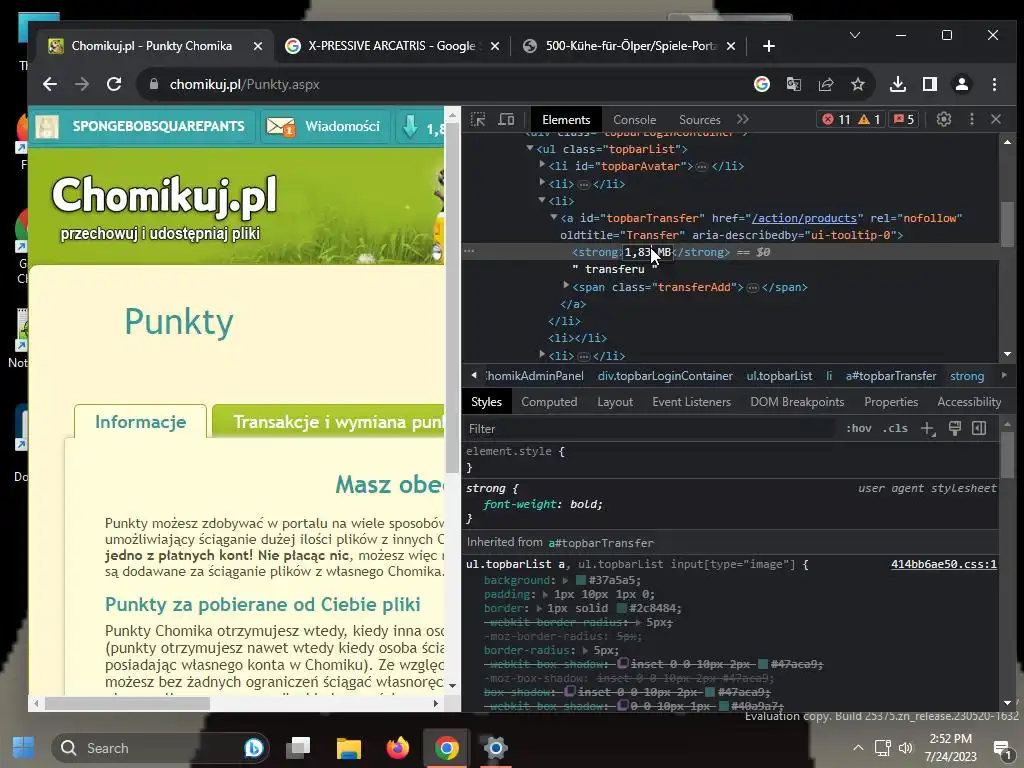Close the X-PRESSIVE ARCATRIS tab
This screenshot has width=1024, height=768.
coord(495,46)
